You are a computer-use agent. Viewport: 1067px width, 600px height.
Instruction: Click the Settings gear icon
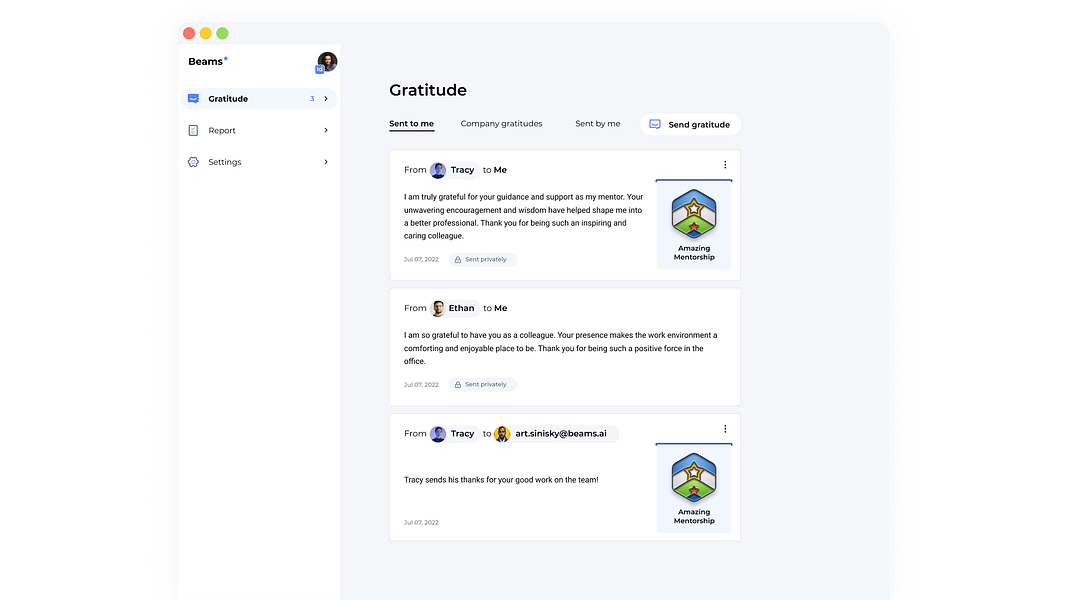coord(193,162)
